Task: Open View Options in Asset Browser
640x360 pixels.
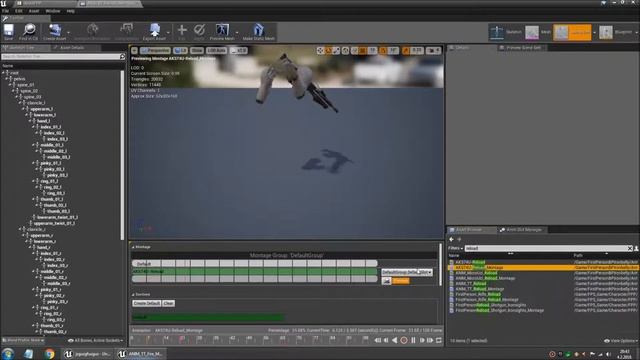Action: pyautogui.click(x=621, y=340)
